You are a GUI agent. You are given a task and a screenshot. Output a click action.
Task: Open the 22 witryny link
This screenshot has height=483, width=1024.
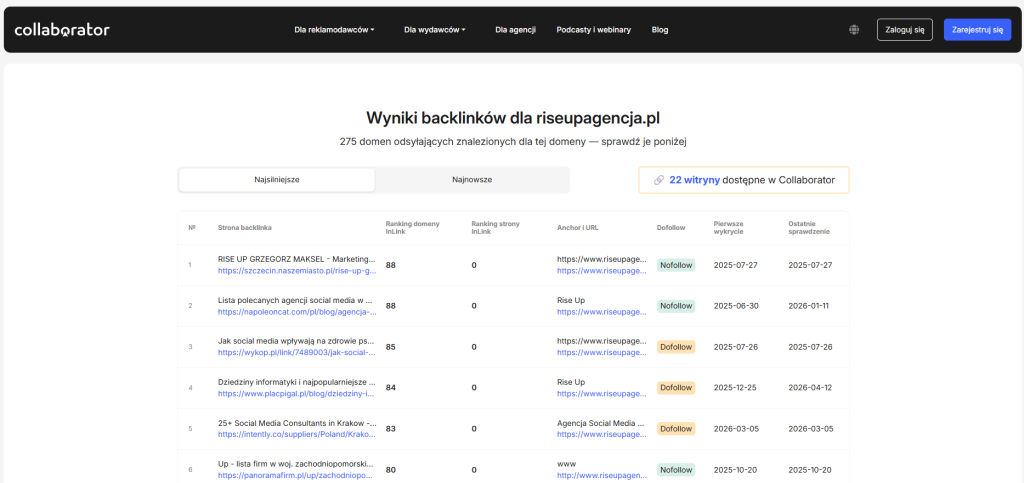[694, 180]
